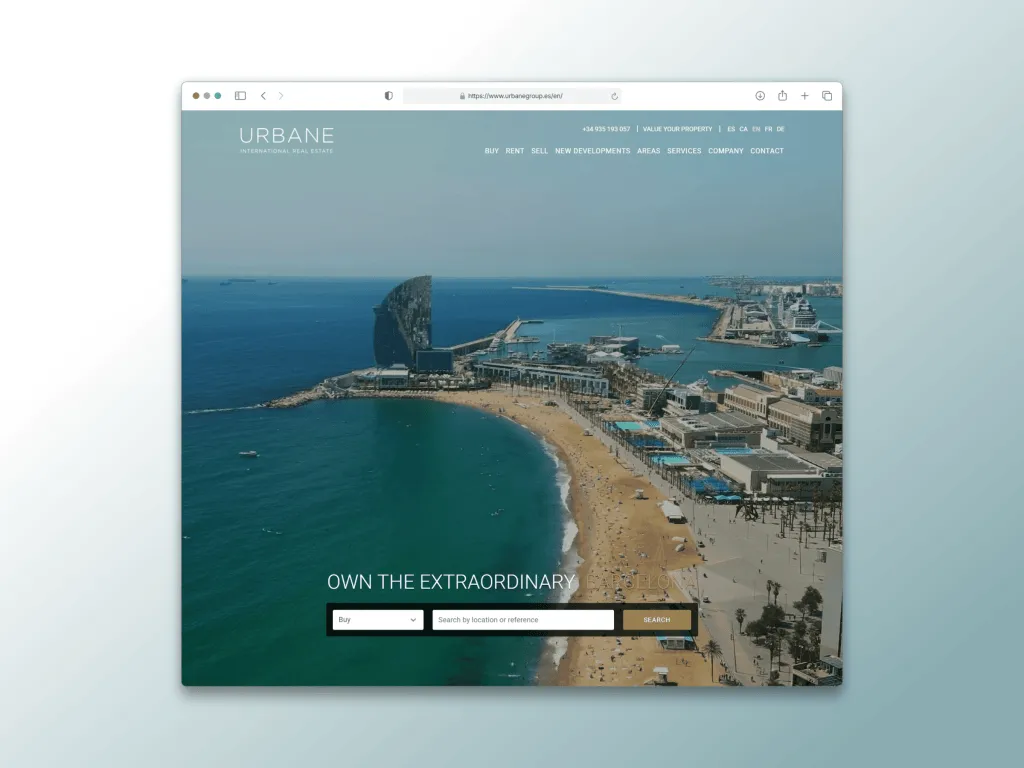The image size is (1024, 768).
Task: Click the privacy shield icon
Action: coord(388,95)
